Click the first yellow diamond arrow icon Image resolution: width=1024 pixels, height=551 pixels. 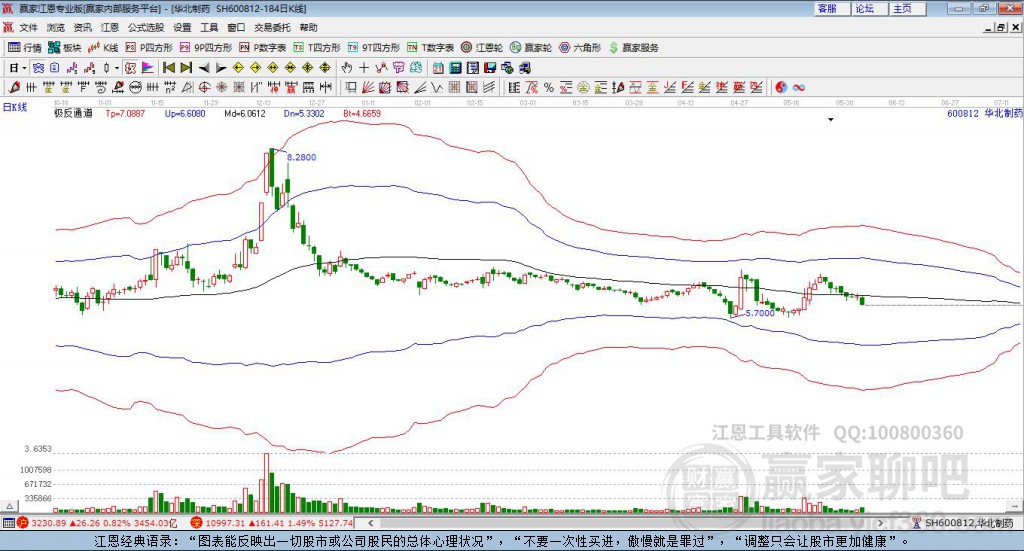click(238, 68)
